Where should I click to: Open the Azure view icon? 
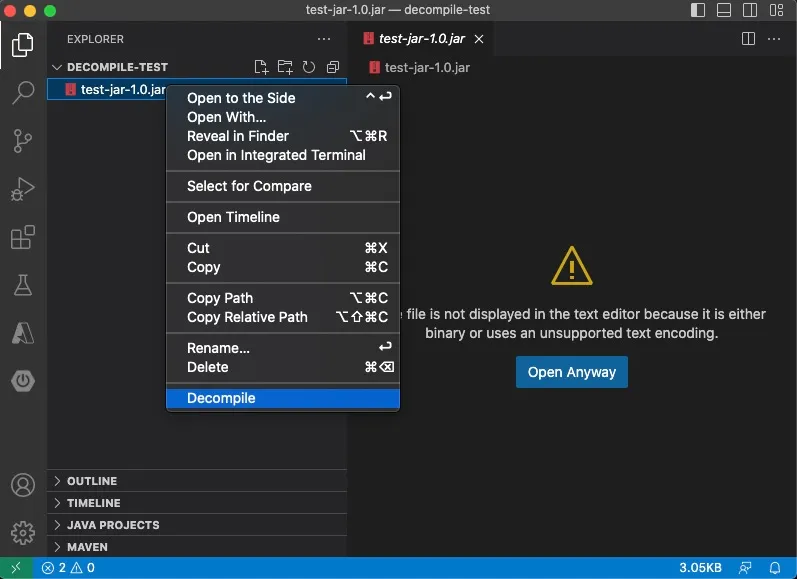click(x=23, y=333)
